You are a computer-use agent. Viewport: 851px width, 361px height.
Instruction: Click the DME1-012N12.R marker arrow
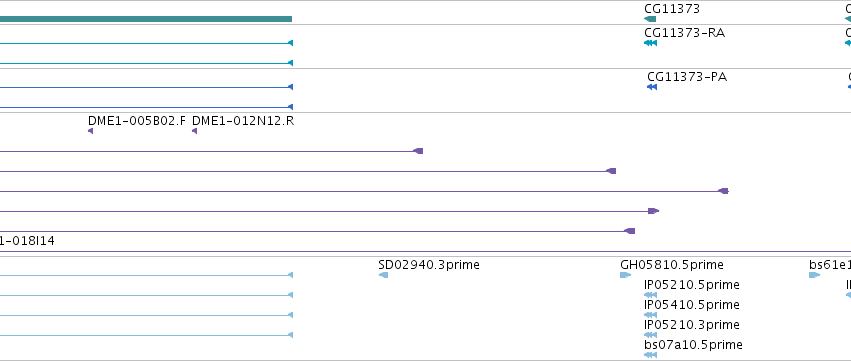194,131
